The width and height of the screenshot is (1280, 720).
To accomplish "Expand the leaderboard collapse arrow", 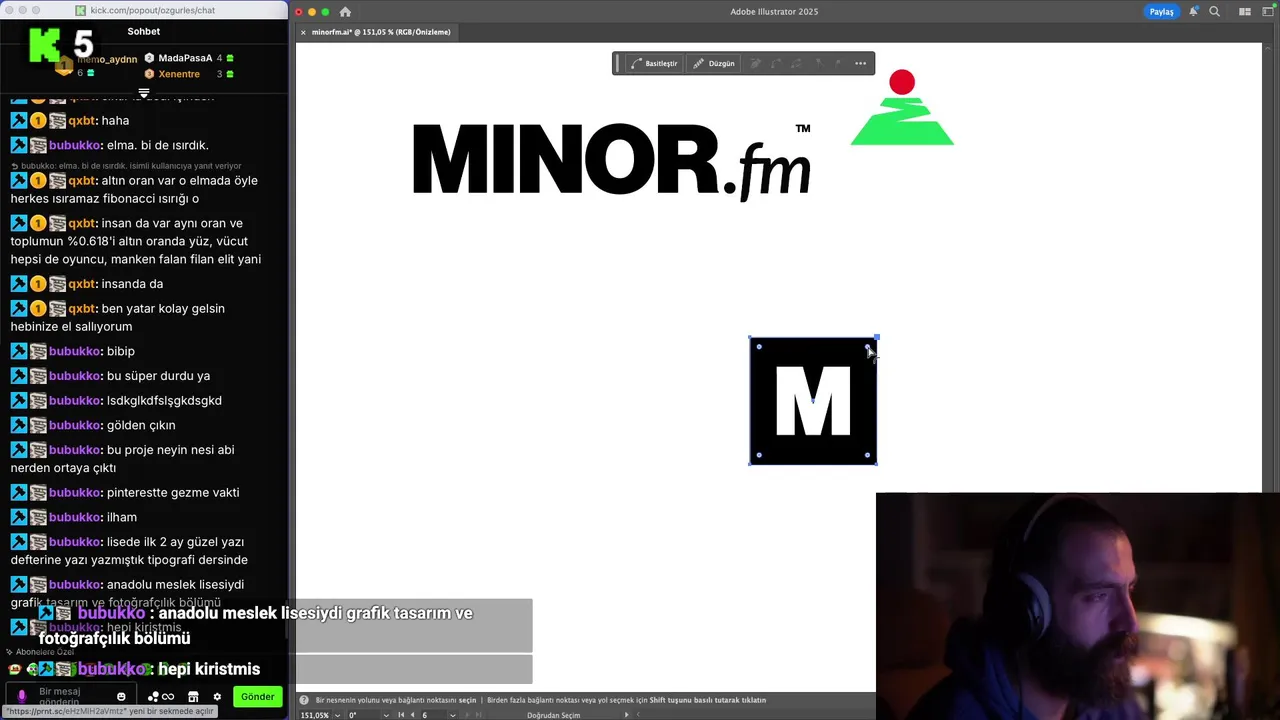I will coord(144,92).
